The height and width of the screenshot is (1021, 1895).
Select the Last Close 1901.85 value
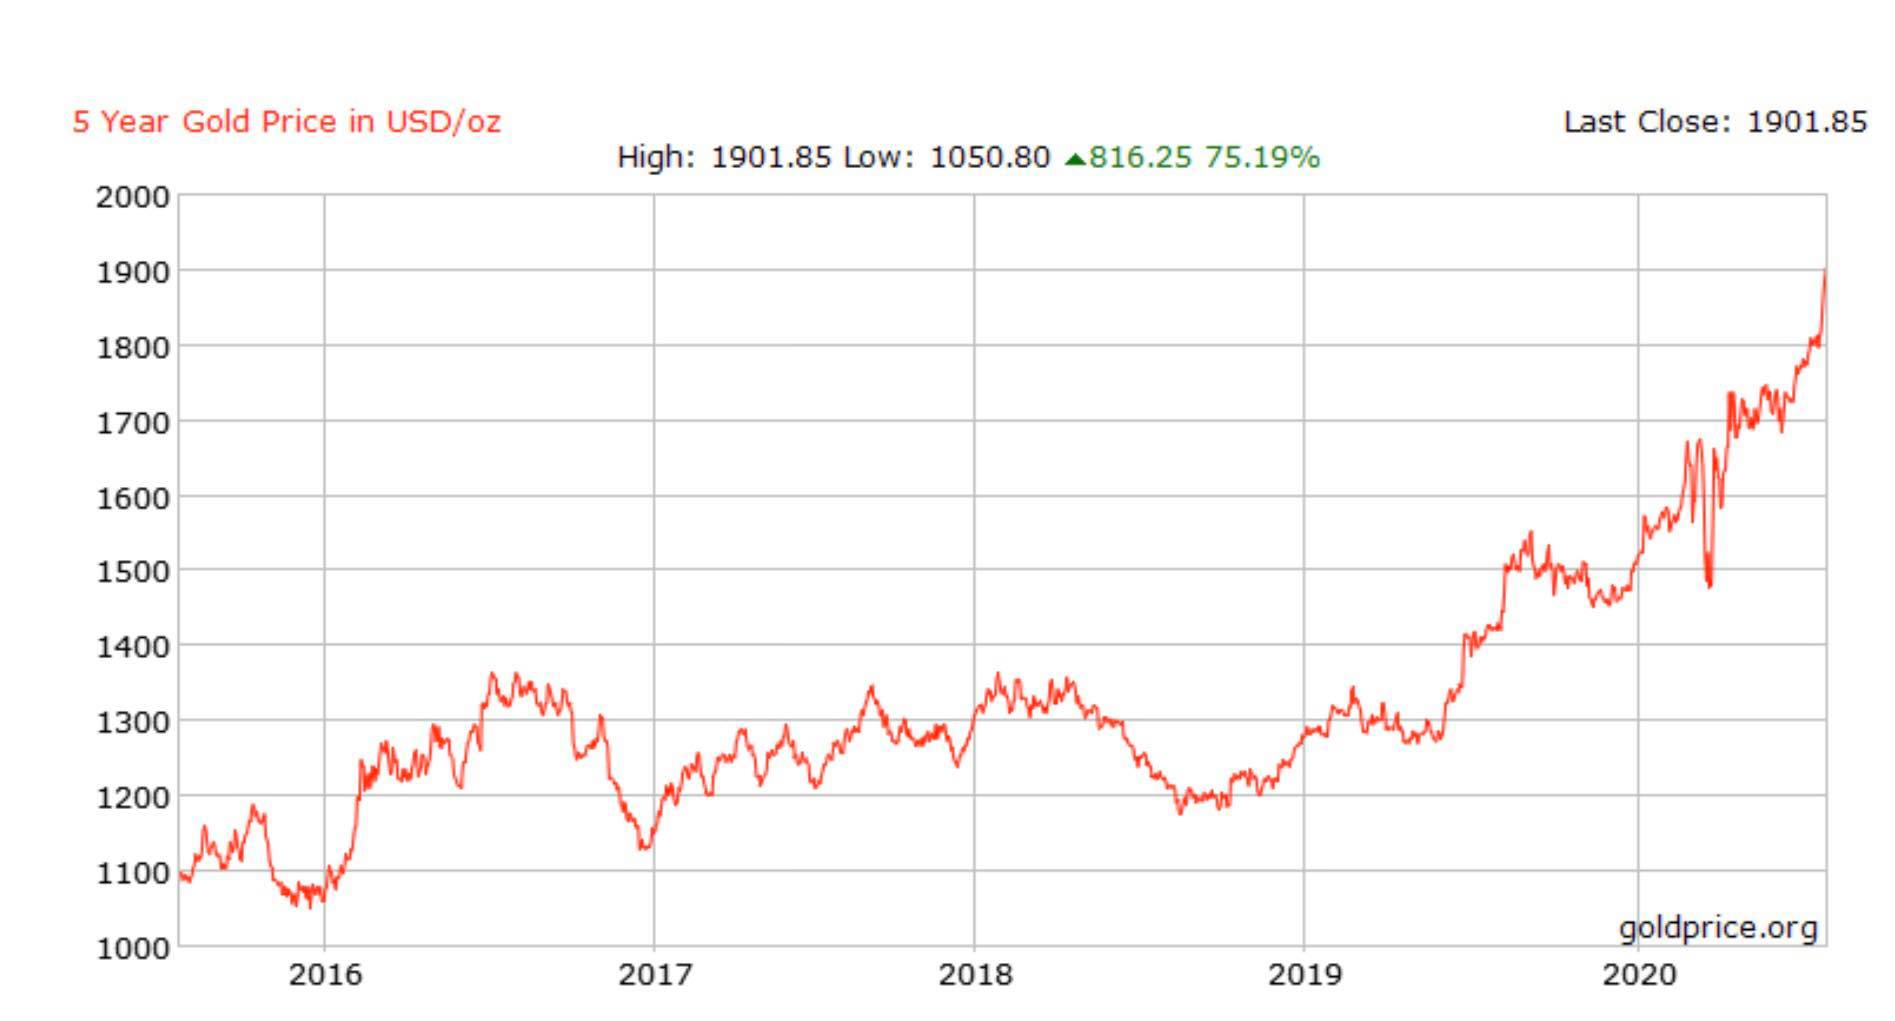(1806, 122)
